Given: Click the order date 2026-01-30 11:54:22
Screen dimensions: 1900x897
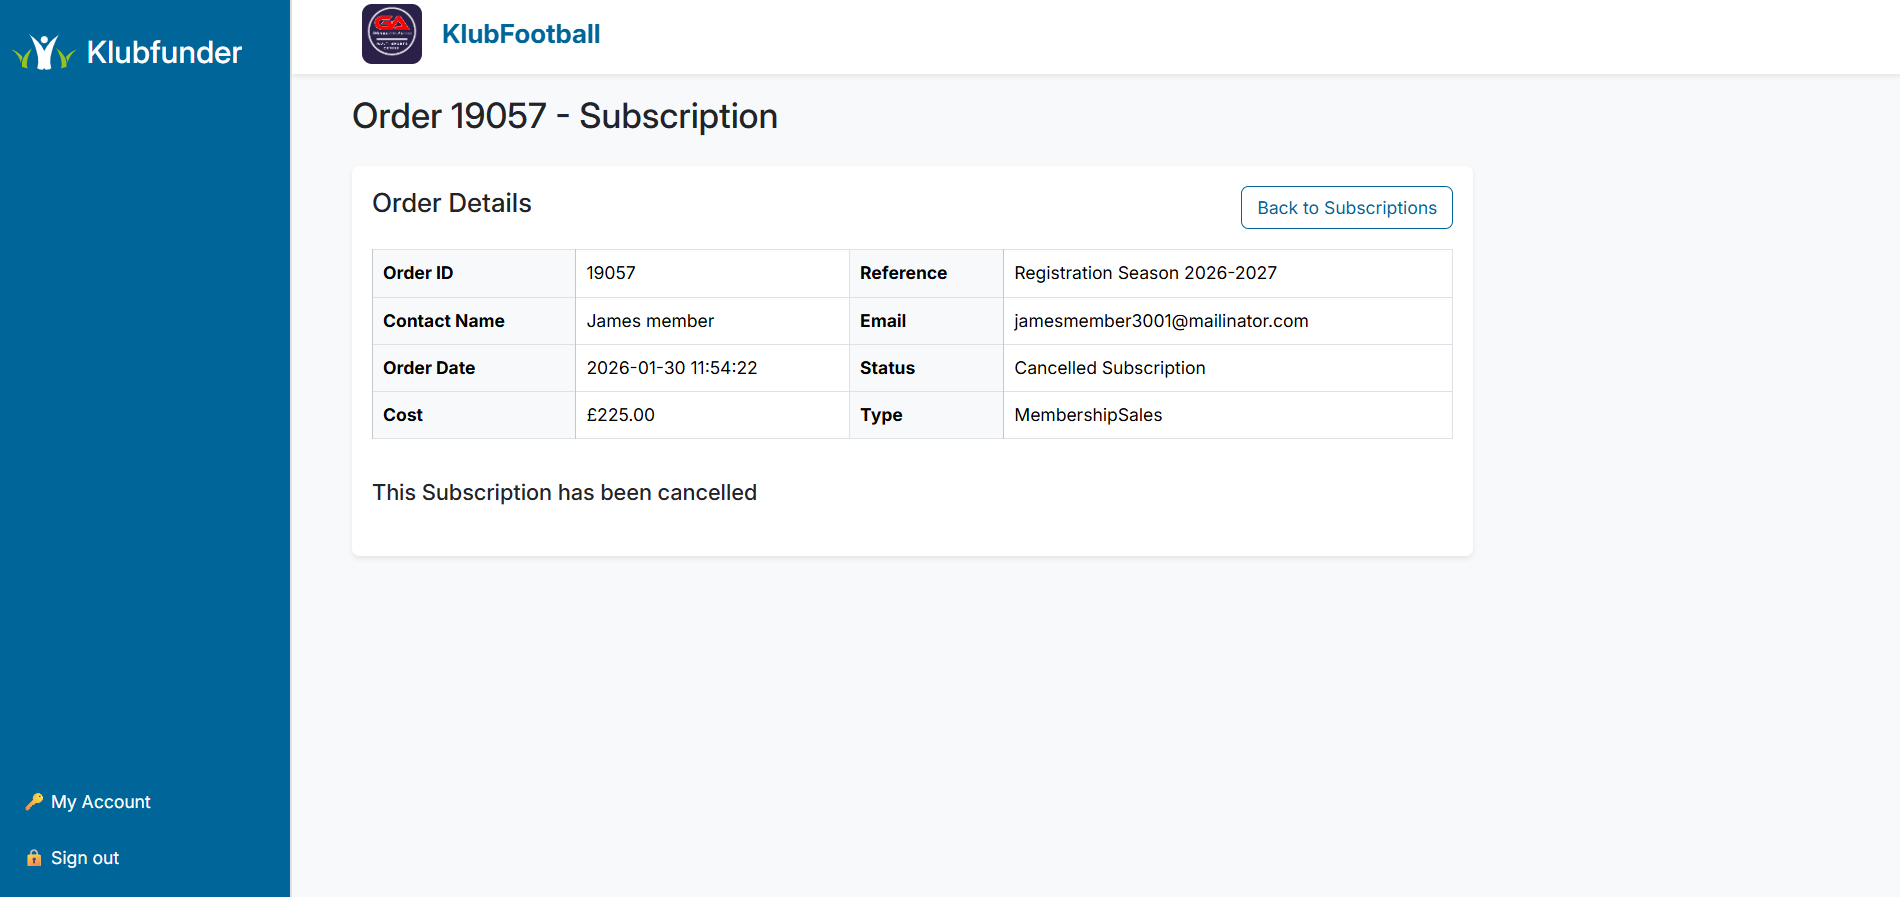Looking at the screenshot, I should pos(671,368).
